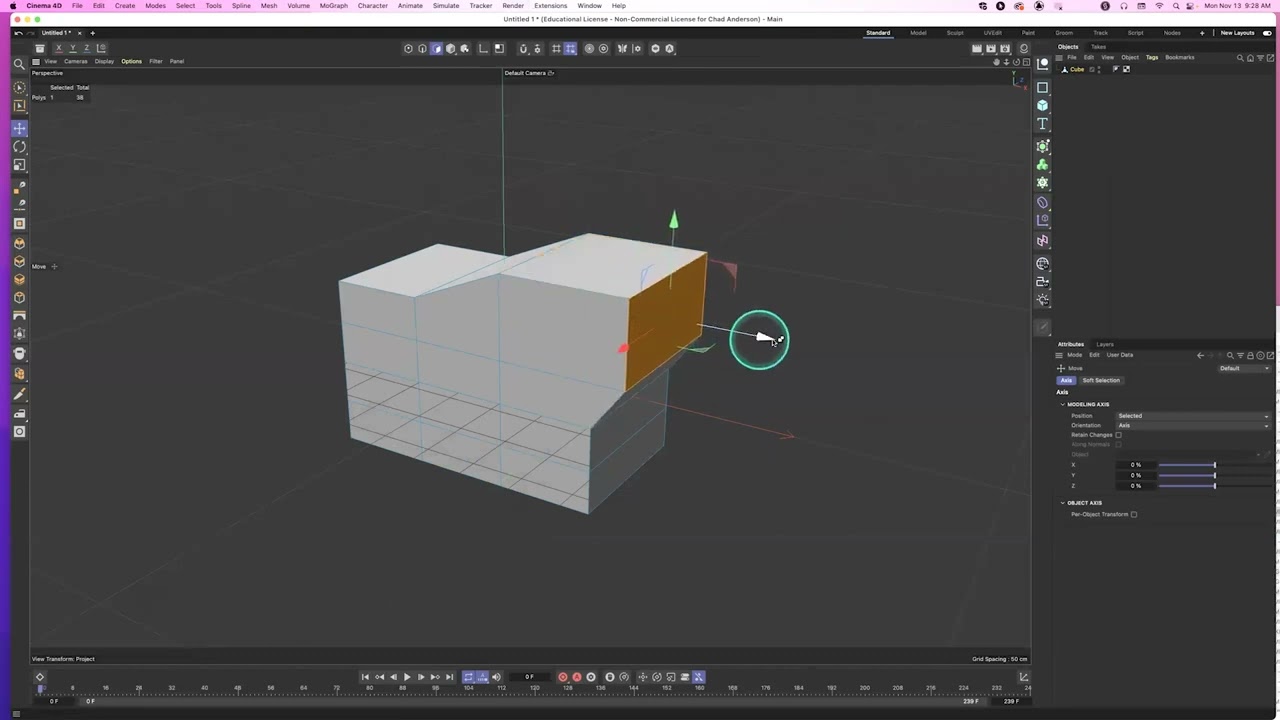Toggle Enable Snap icon
This screenshot has width=1280, height=720.
pos(523,48)
